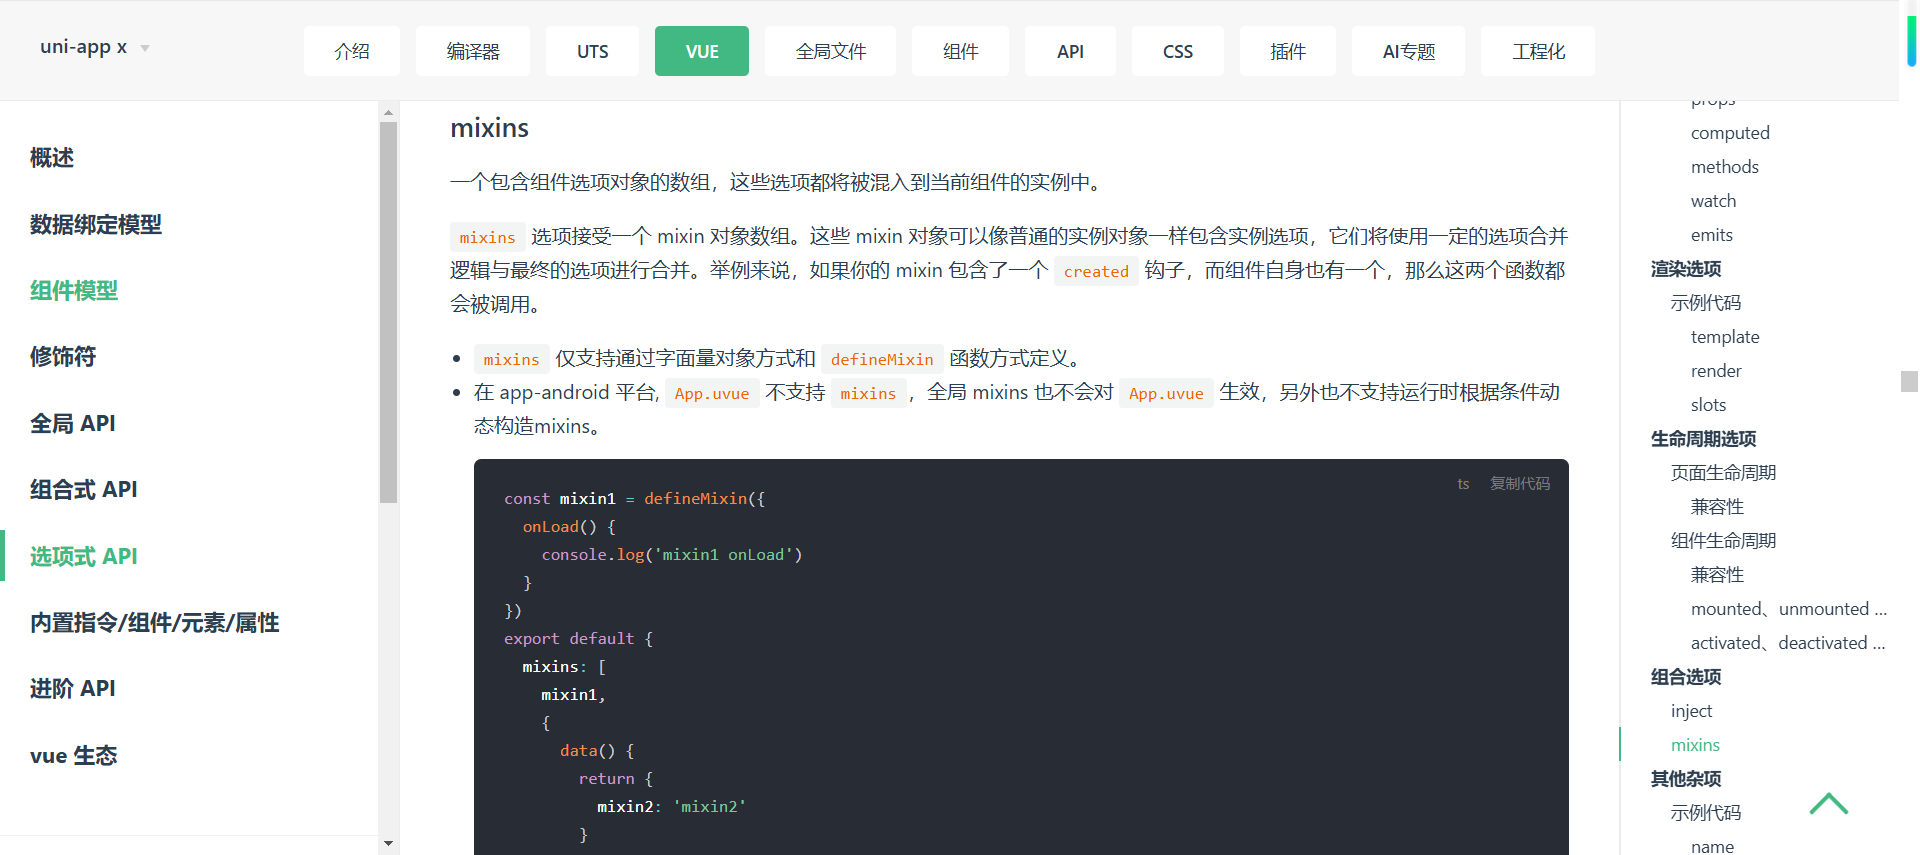1920x855 pixels.
Task: Jump to 页面生命周期 in the outline
Action: point(1723,473)
